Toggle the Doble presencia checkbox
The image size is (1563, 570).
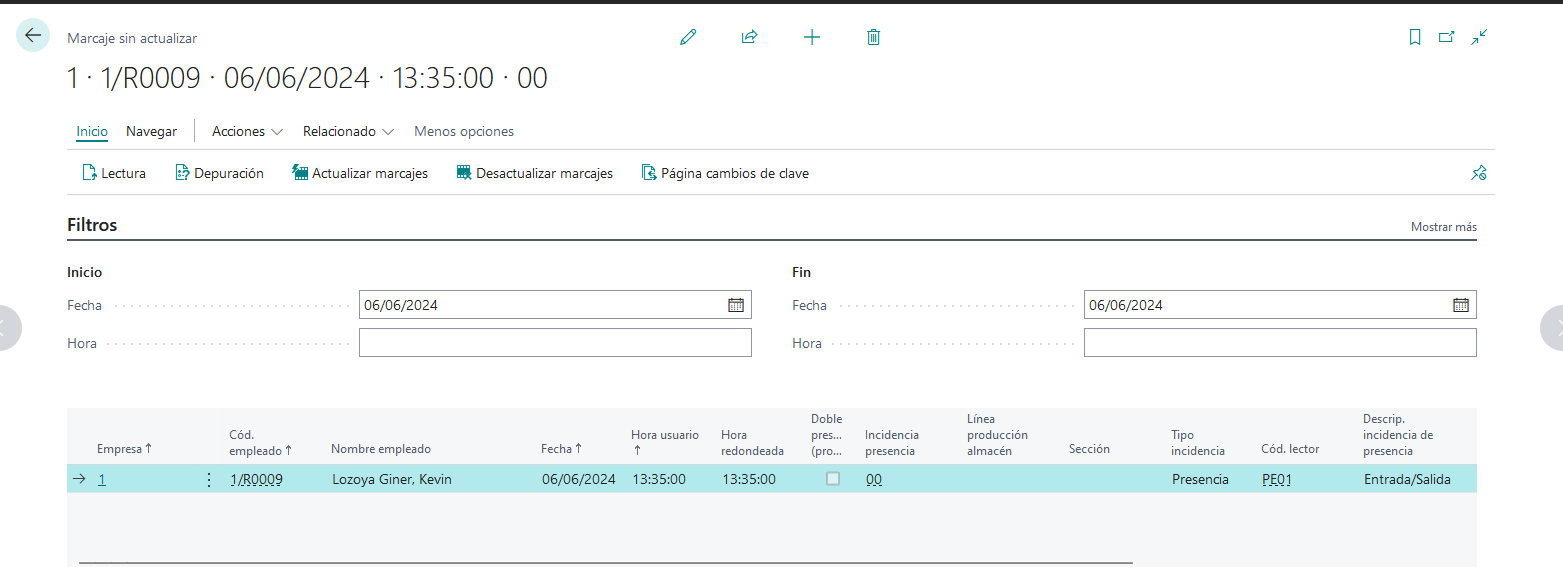click(x=833, y=479)
